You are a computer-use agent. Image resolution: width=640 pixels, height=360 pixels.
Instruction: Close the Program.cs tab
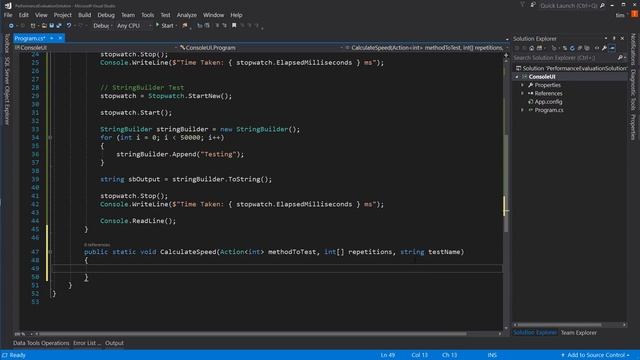(x=60, y=38)
